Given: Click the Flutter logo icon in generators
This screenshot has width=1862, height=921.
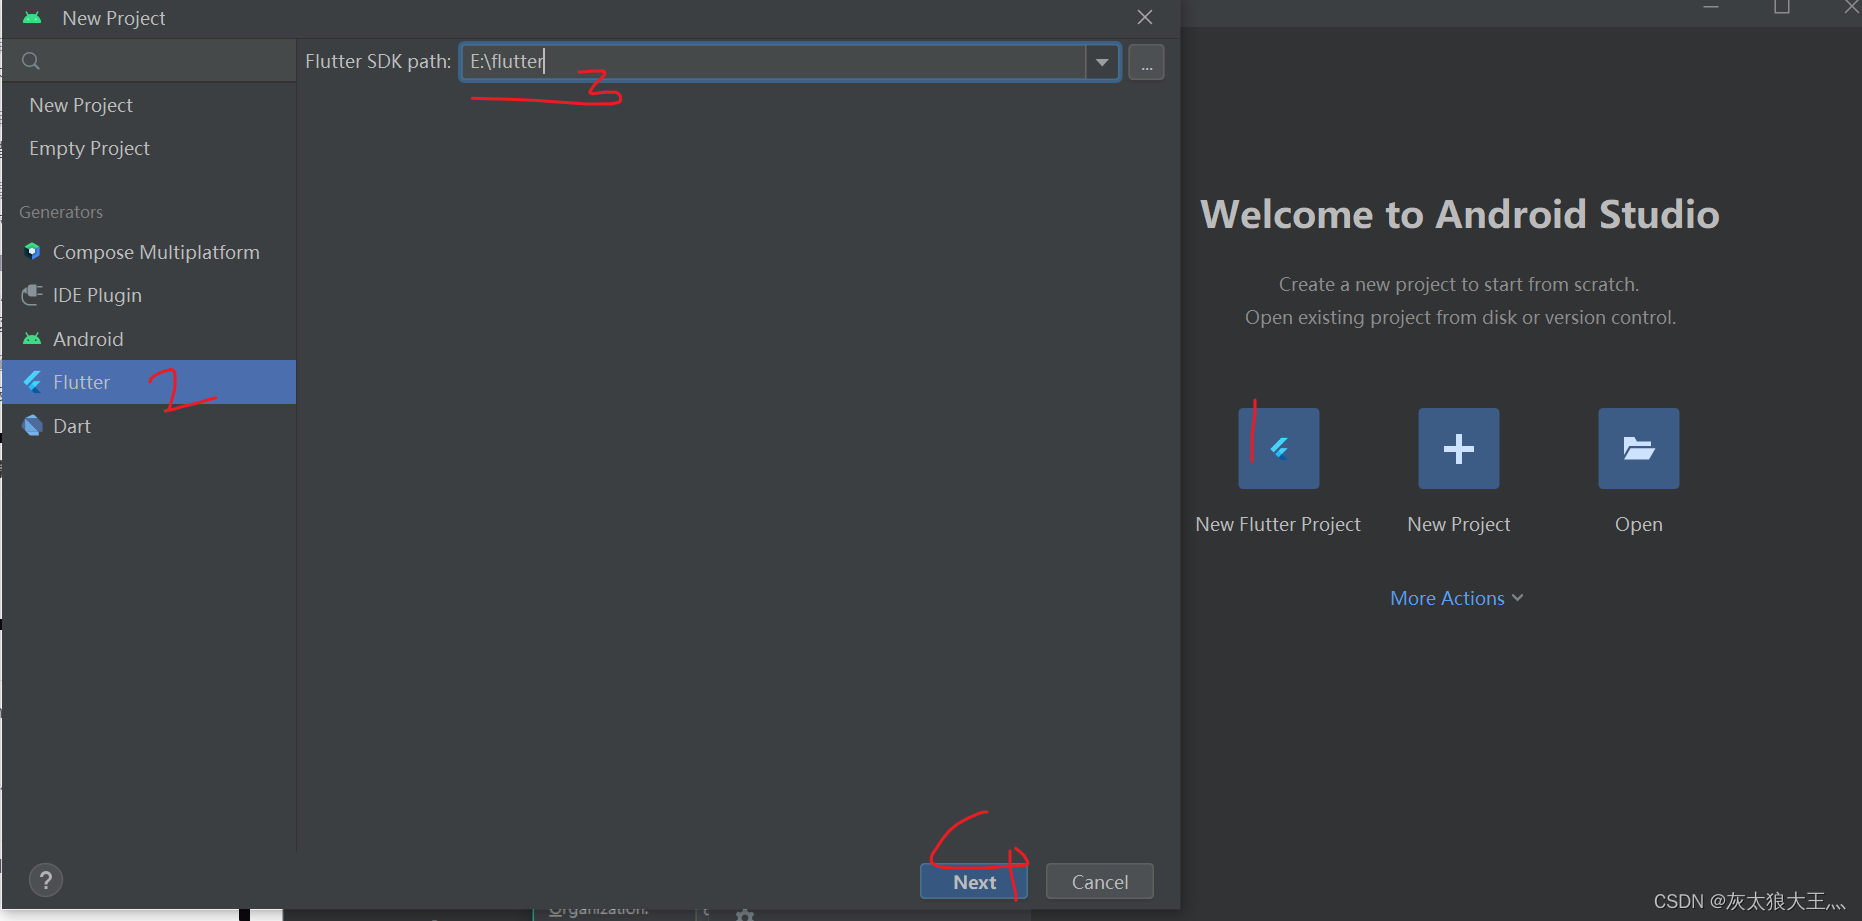Looking at the screenshot, I should pyautogui.click(x=33, y=382).
